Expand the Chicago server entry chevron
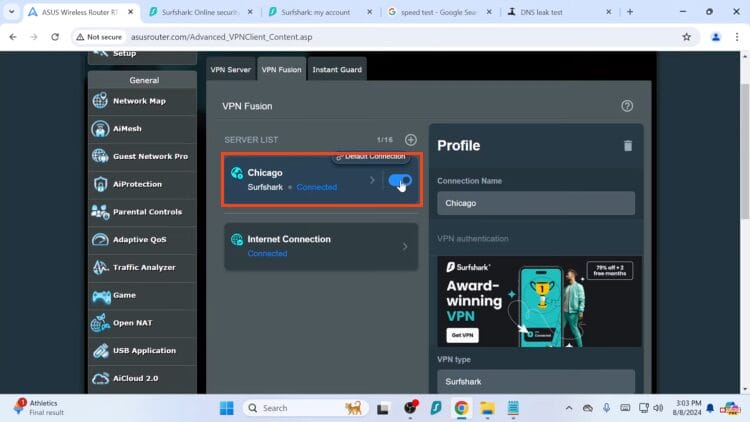 (372, 180)
